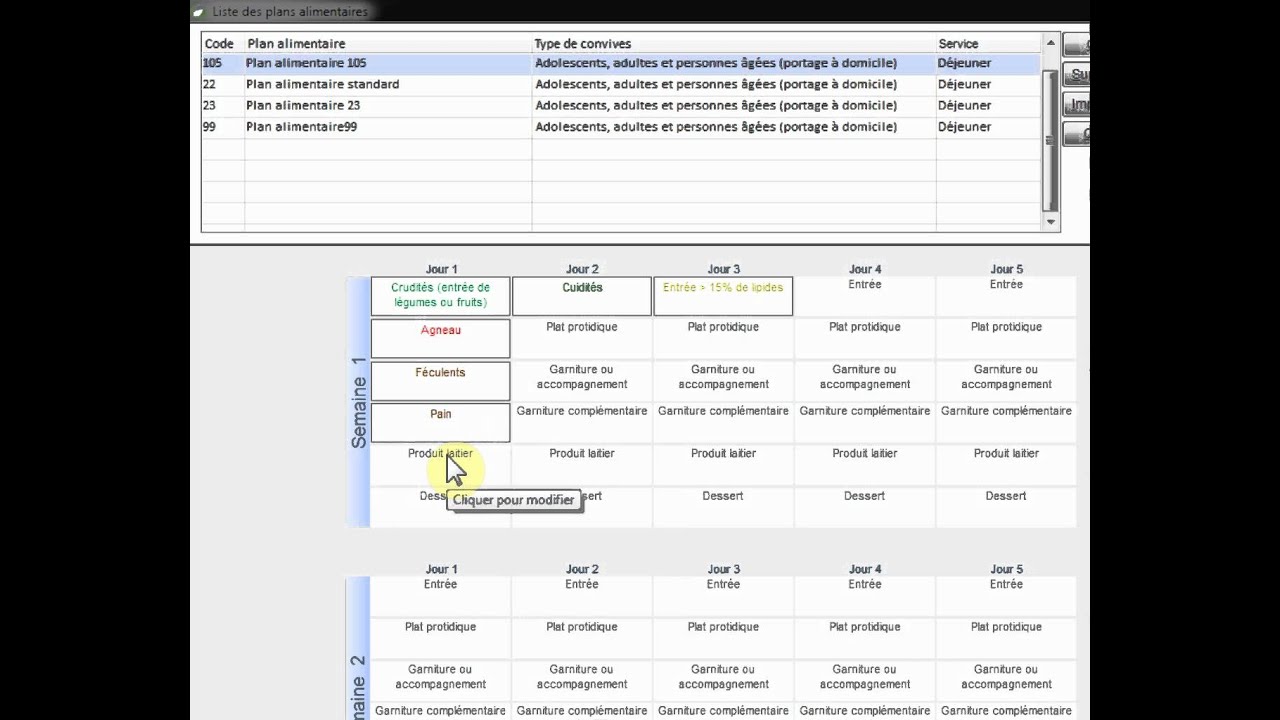The height and width of the screenshot is (720, 1280).
Task: Select the row Plan alimentaire standard
Action: [x=621, y=84]
